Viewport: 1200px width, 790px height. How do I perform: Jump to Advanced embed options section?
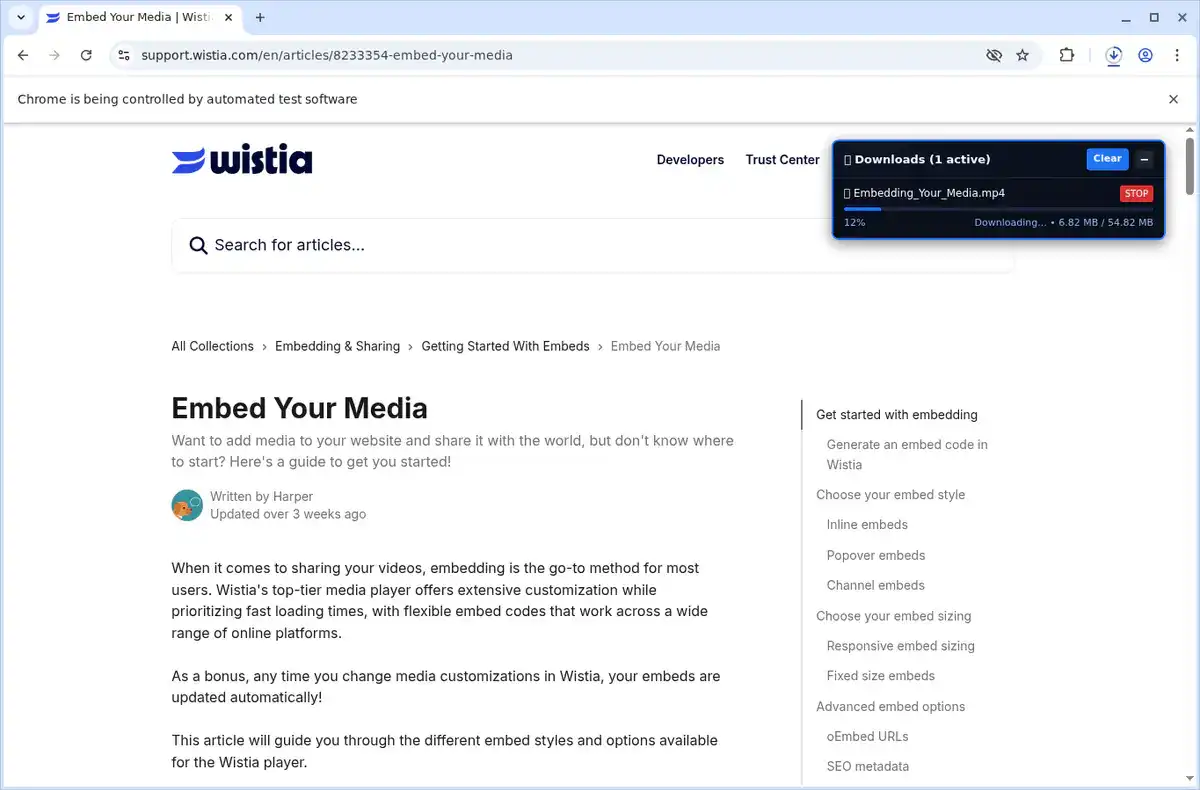(x=890, y=706)
